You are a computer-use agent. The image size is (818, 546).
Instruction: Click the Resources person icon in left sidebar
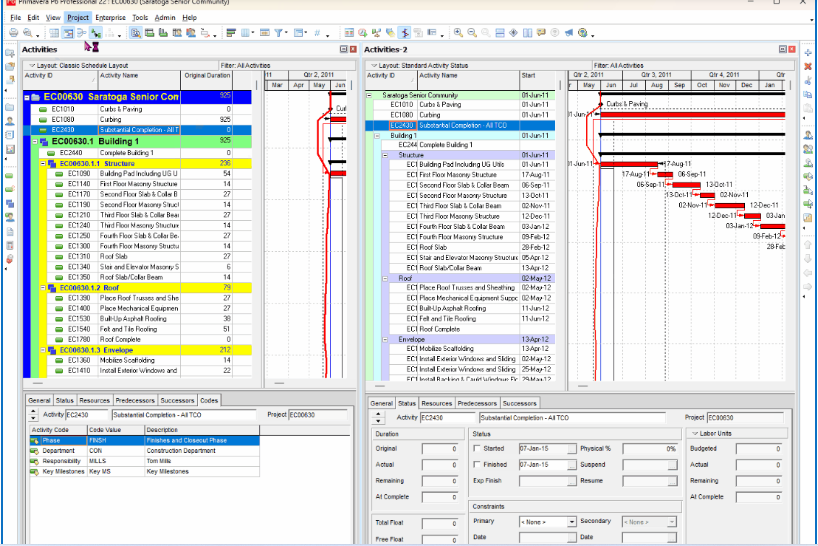point(10,121)
